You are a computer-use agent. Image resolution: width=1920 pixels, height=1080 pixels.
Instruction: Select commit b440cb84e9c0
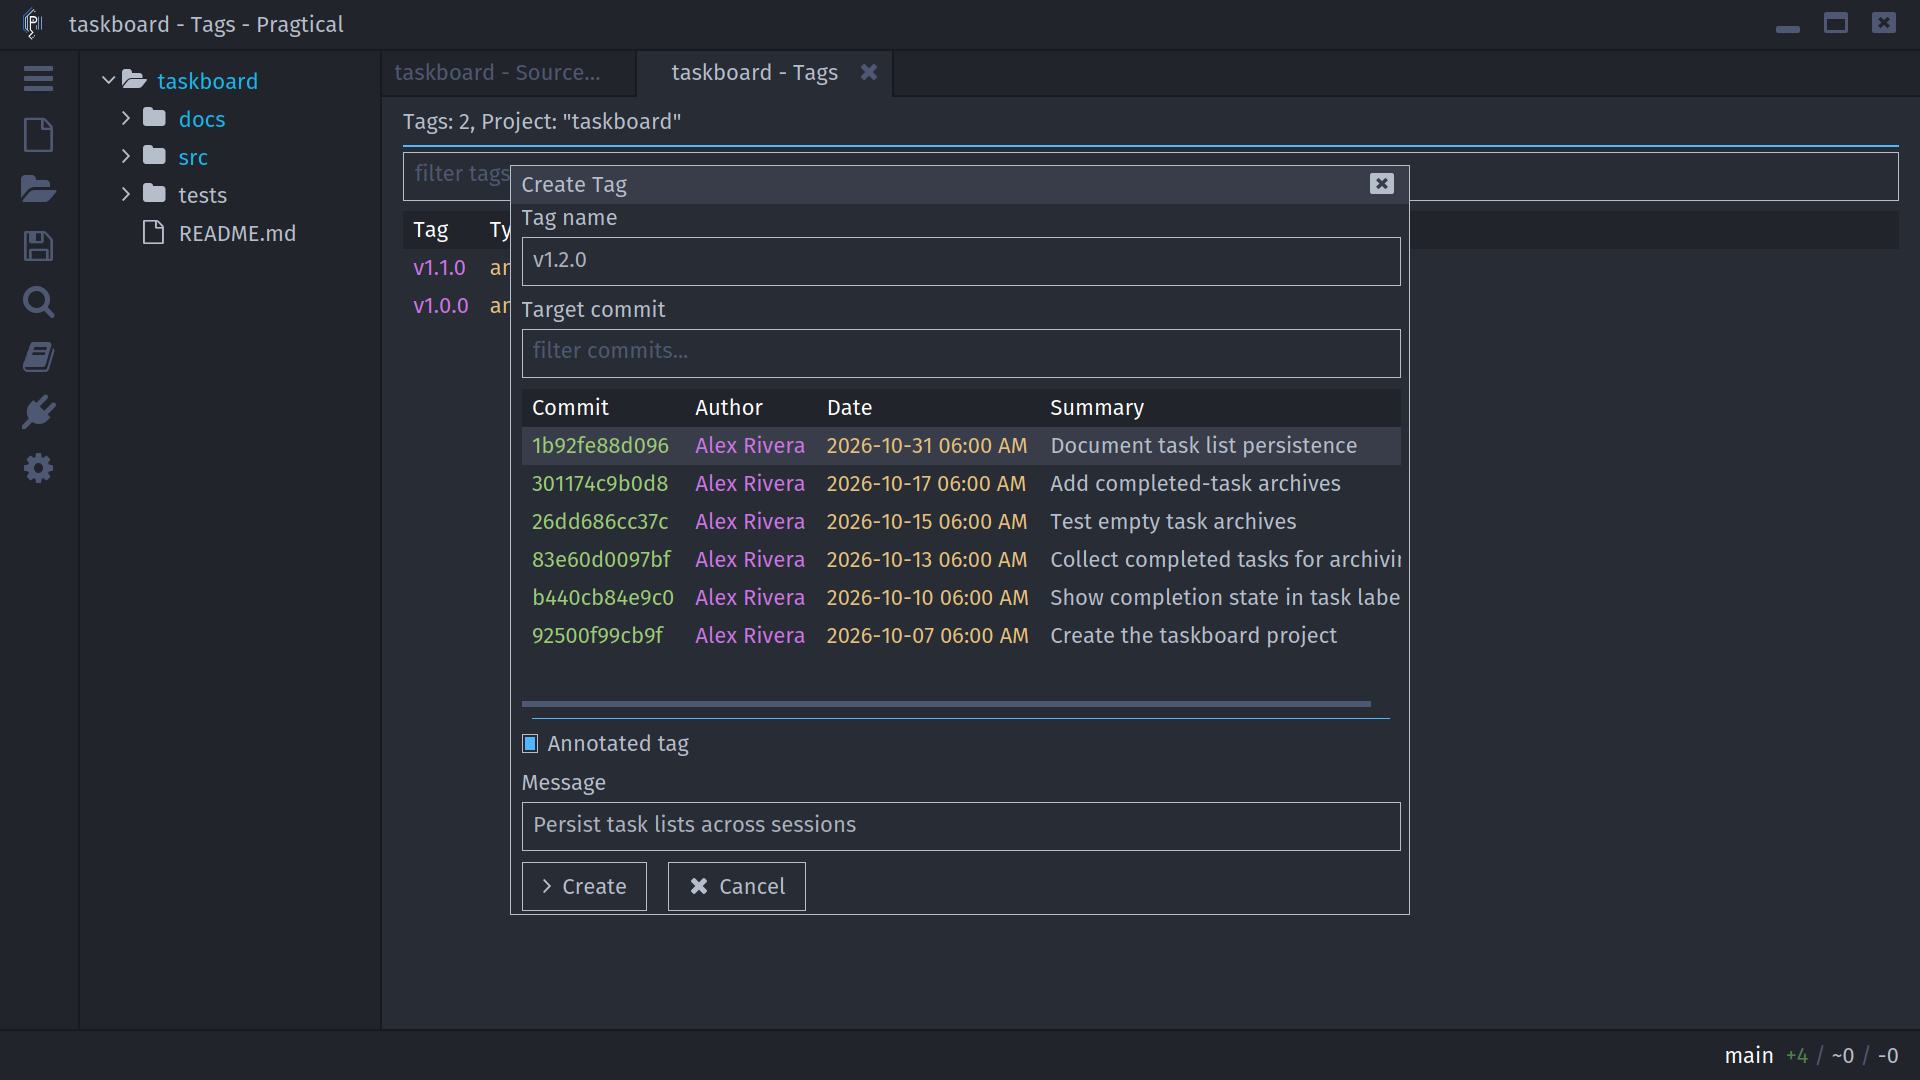coord(961,598)
